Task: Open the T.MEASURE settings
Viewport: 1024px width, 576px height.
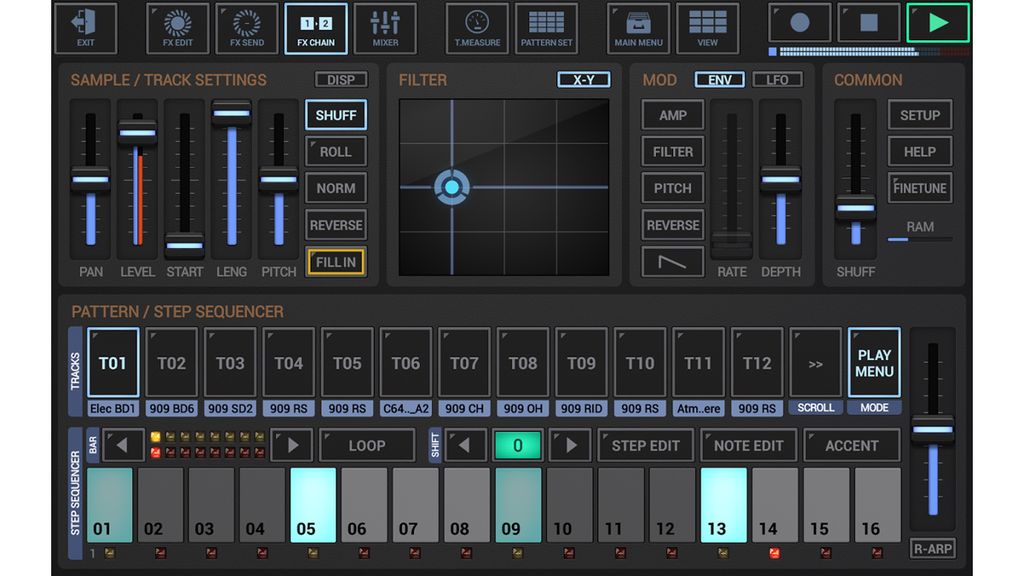Action: 476,27
